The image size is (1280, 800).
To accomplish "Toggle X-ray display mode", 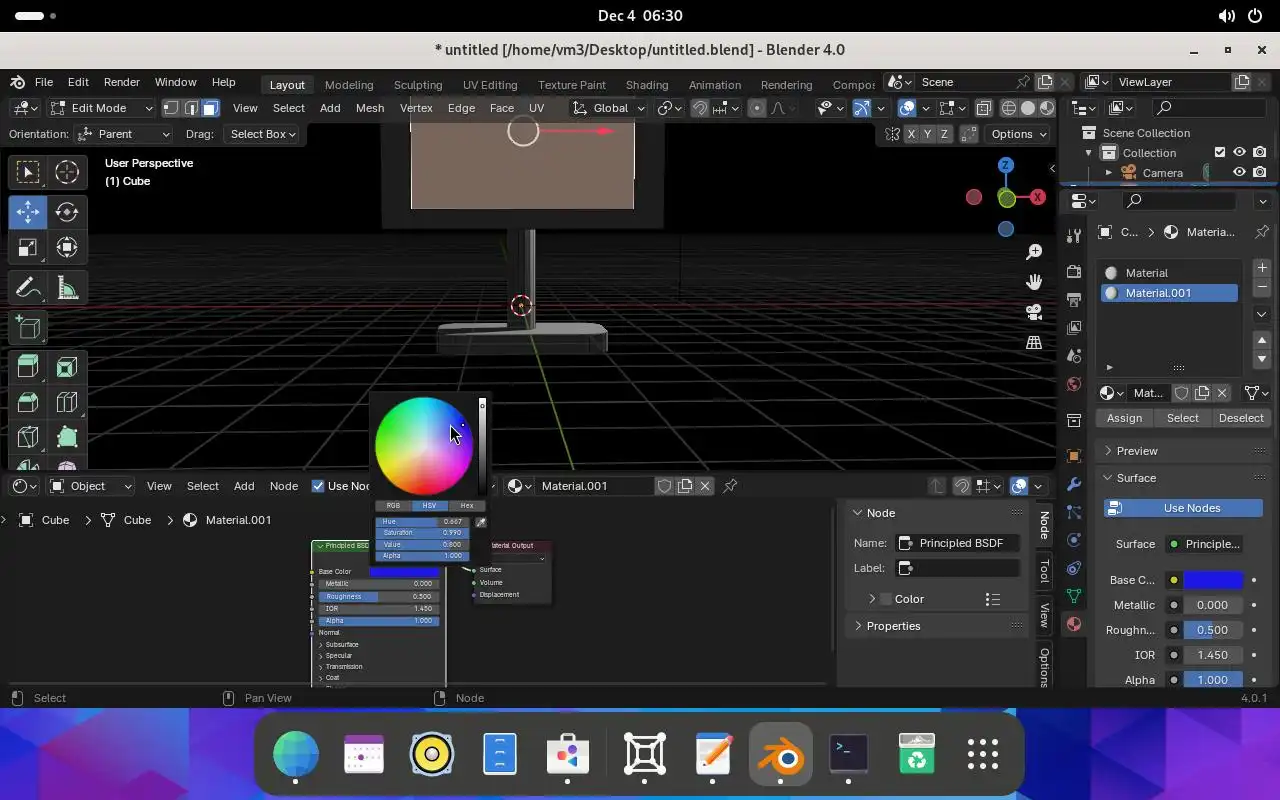I will pyautogui.click(x=984, y=108).
